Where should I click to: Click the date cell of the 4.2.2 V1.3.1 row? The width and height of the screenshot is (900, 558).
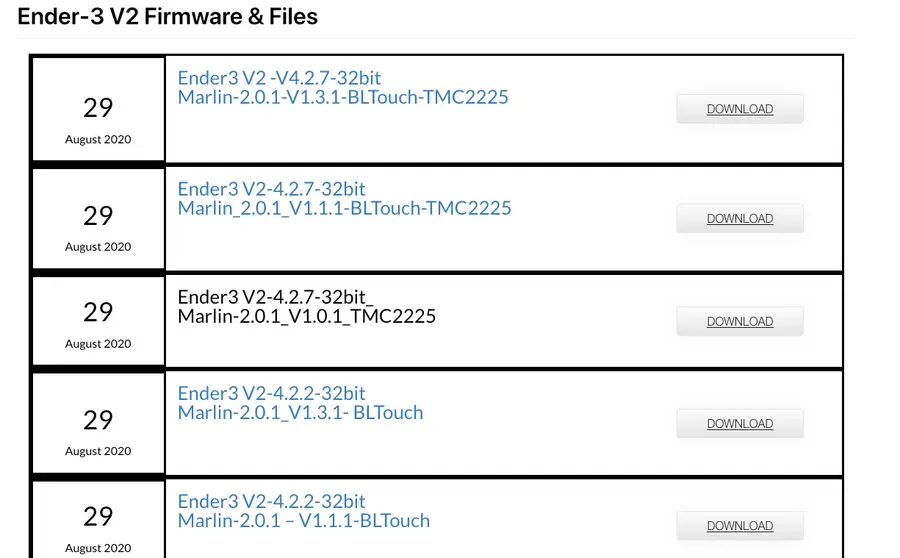pyautogui.click(x=98, y=423)
